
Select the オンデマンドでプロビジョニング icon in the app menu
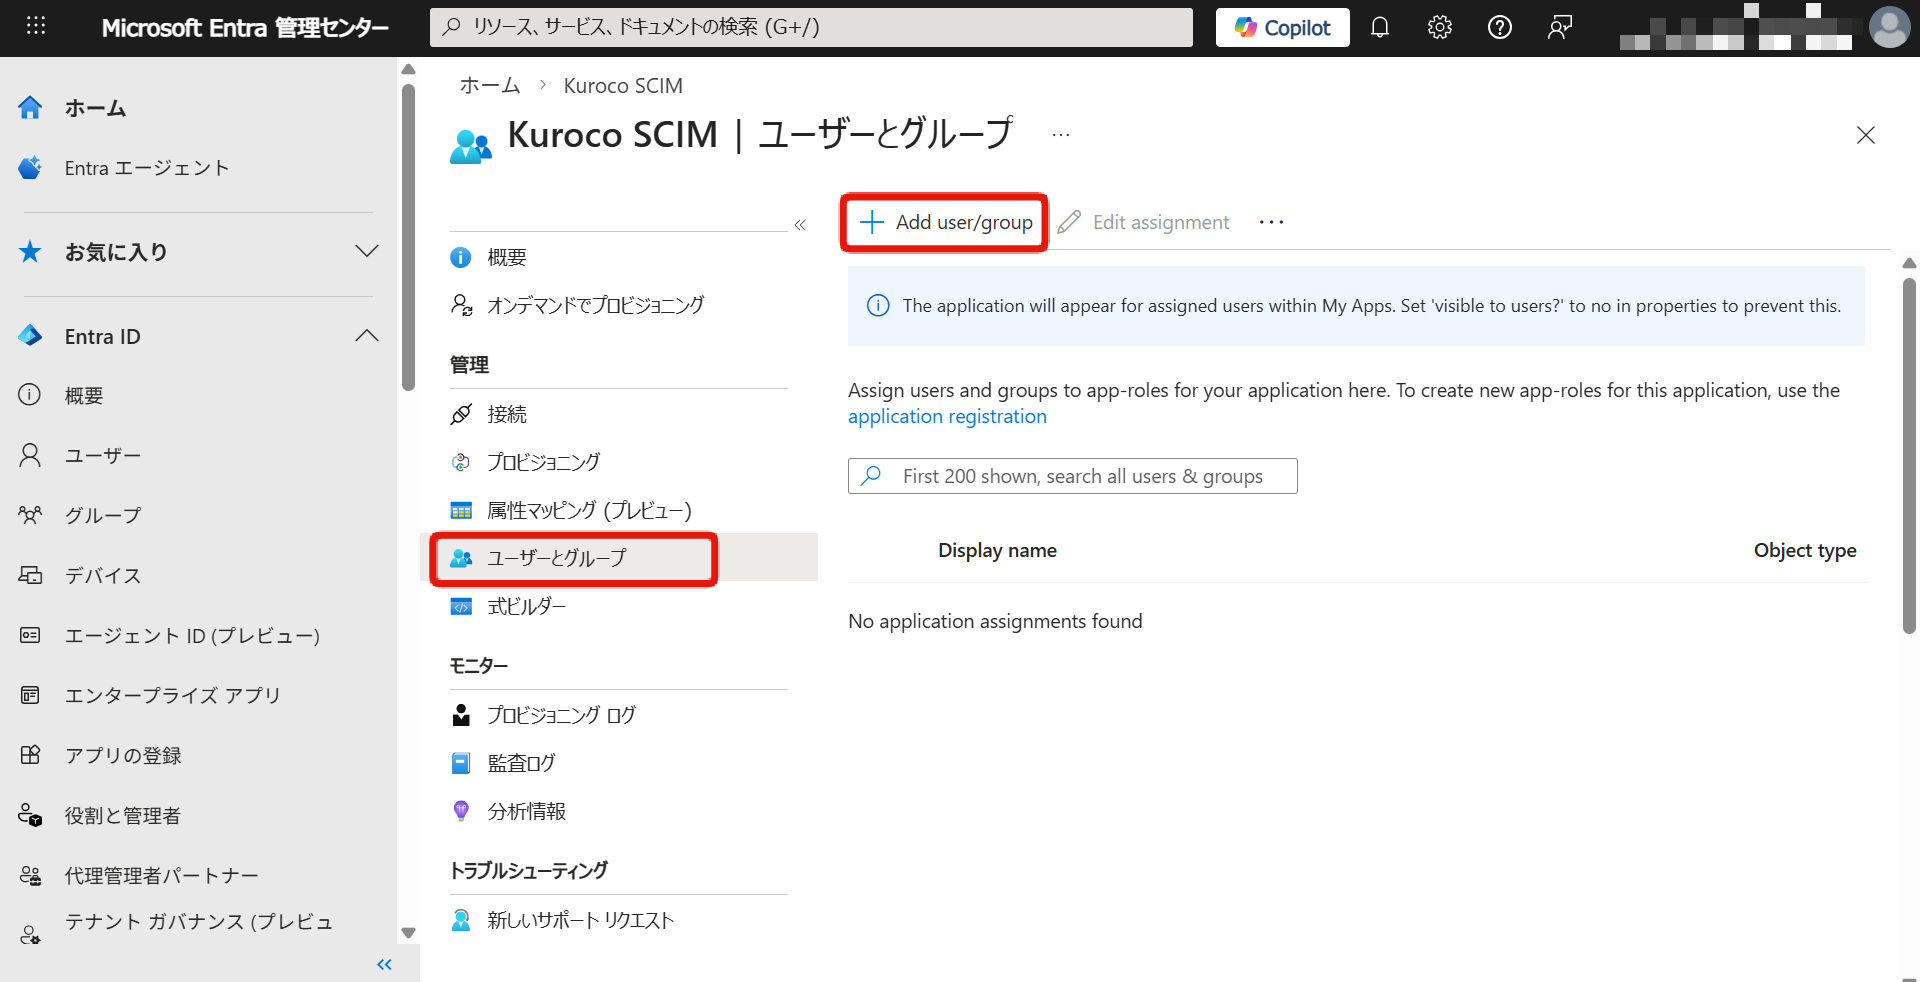tap(462, 305)
